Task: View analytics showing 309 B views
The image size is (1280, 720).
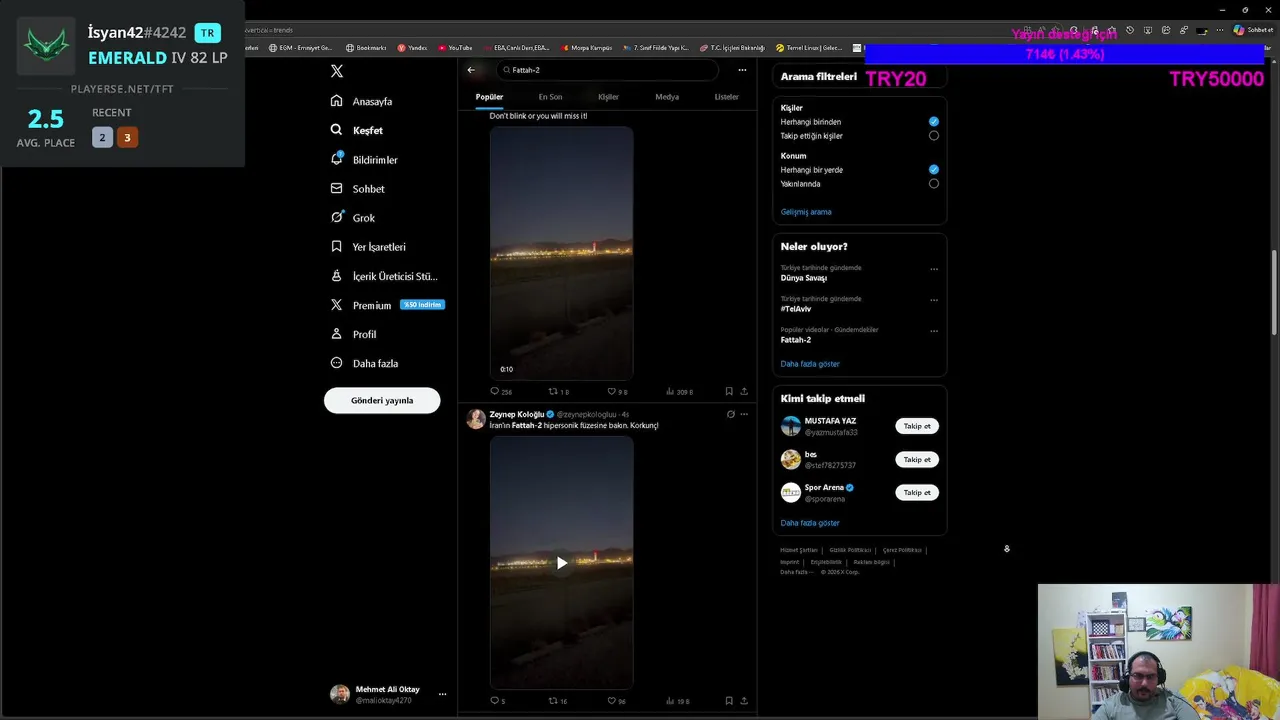Action: 679,392
